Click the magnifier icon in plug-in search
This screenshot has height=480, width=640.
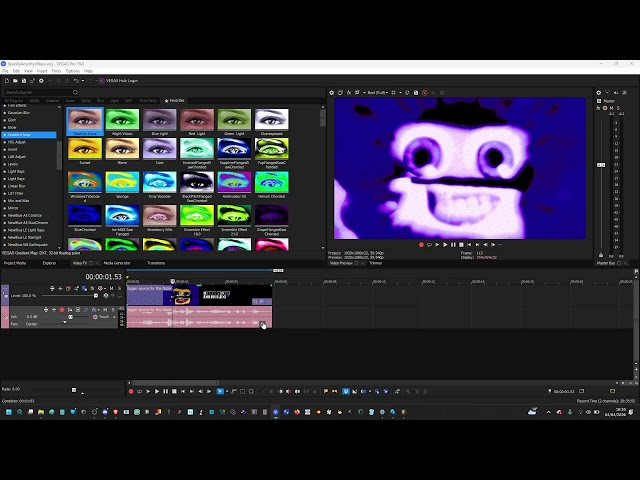pos(76,92)
